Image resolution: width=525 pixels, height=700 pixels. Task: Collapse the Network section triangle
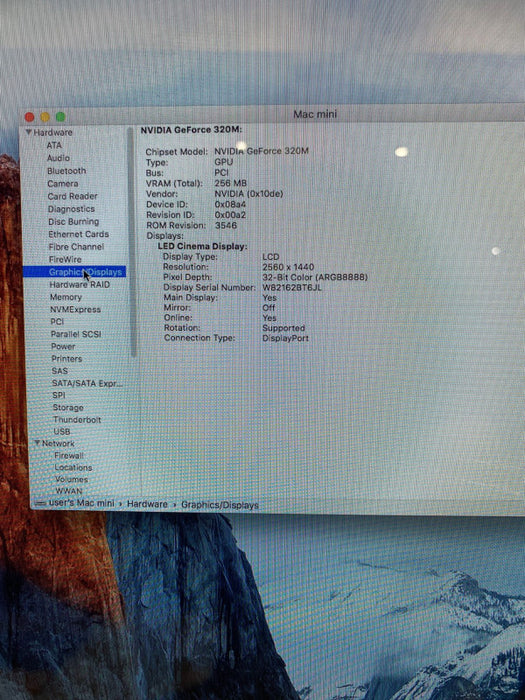38,443
